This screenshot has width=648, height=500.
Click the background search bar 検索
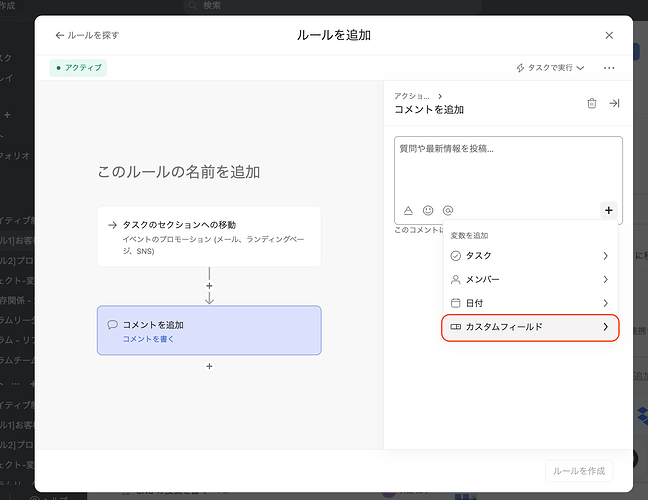point(333,6)
